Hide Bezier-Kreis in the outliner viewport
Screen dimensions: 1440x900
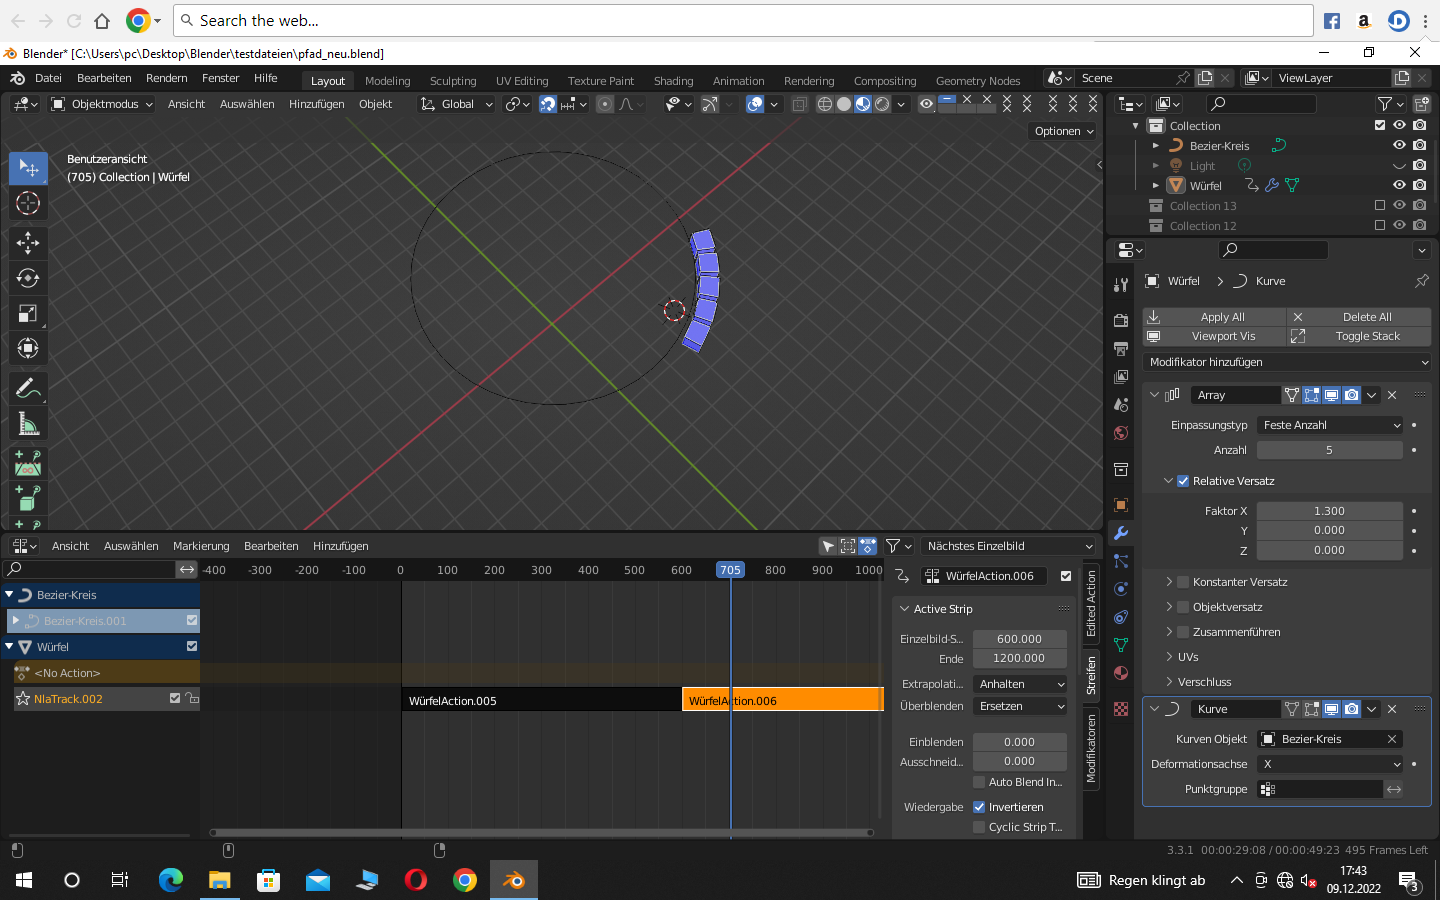pyautogui.click(x=1399, y=145)
